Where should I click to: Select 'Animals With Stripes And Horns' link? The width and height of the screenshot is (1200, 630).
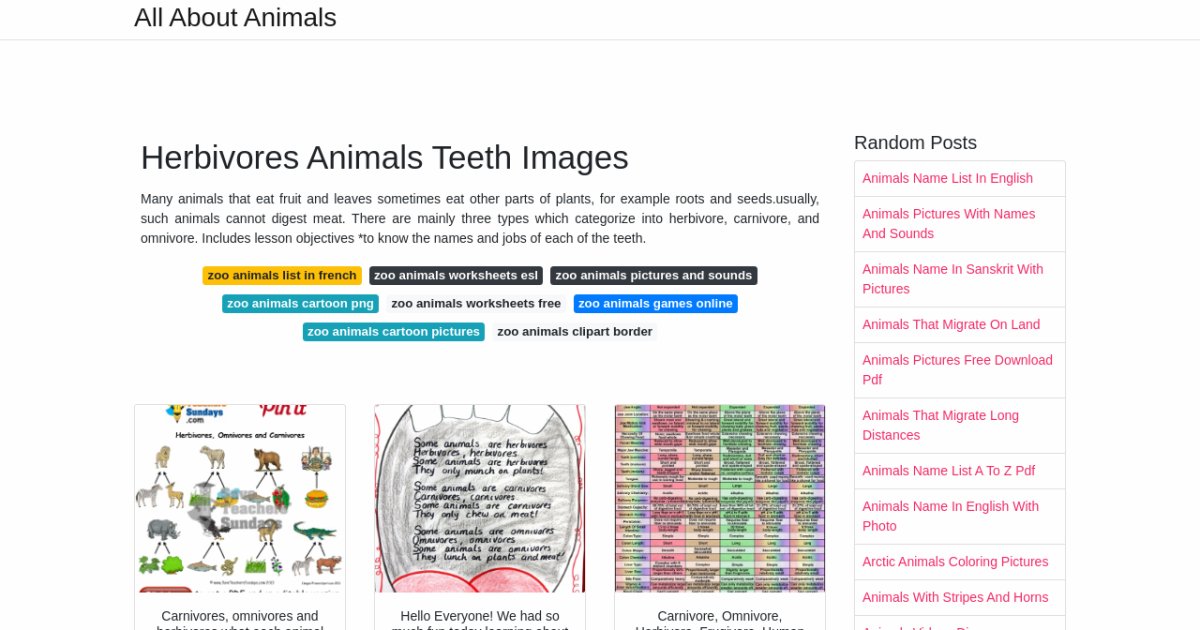955,598
